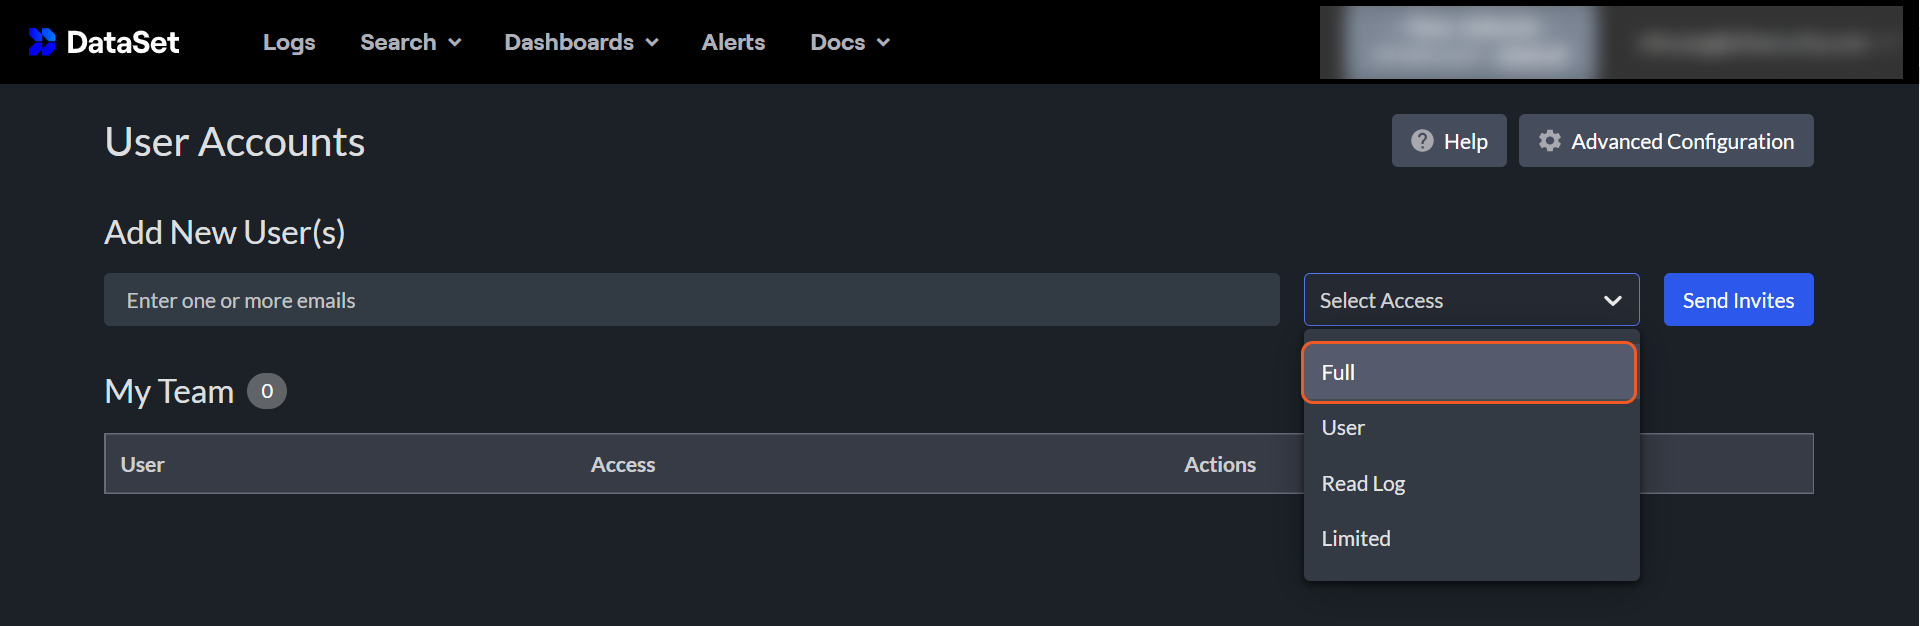The image size is (1920, 626).
Task: Focus the email addresses input field
Action: pos(691,300)
